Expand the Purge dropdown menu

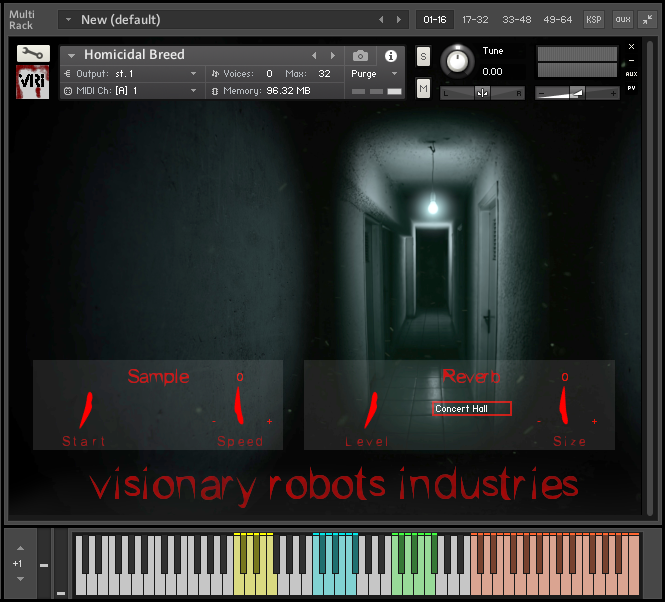[x=374, y=74]
